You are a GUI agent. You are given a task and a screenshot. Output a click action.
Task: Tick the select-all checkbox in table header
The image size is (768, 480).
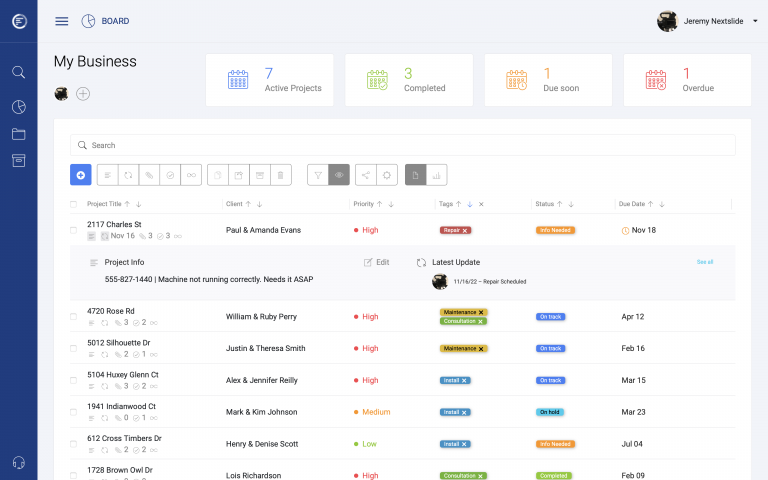point(73,204)
